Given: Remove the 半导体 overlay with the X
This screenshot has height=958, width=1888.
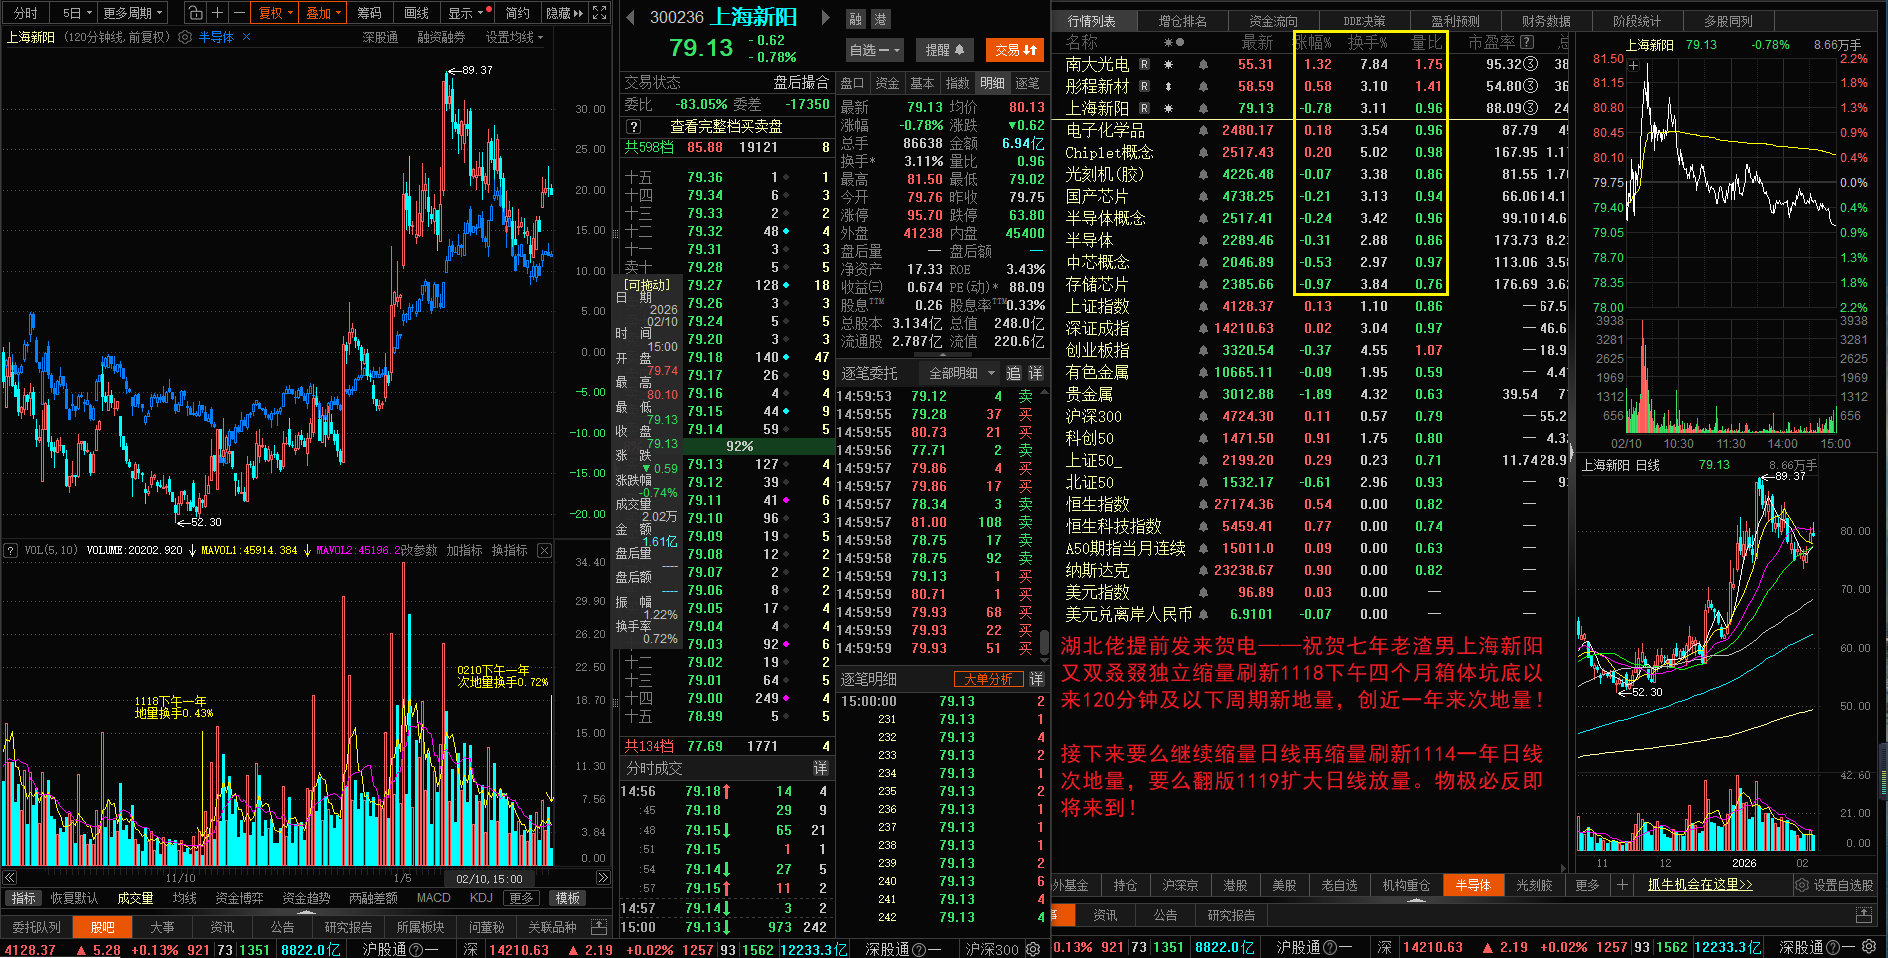Looking at the screenshot, I should pyautogui.click(x=247, y=37).
